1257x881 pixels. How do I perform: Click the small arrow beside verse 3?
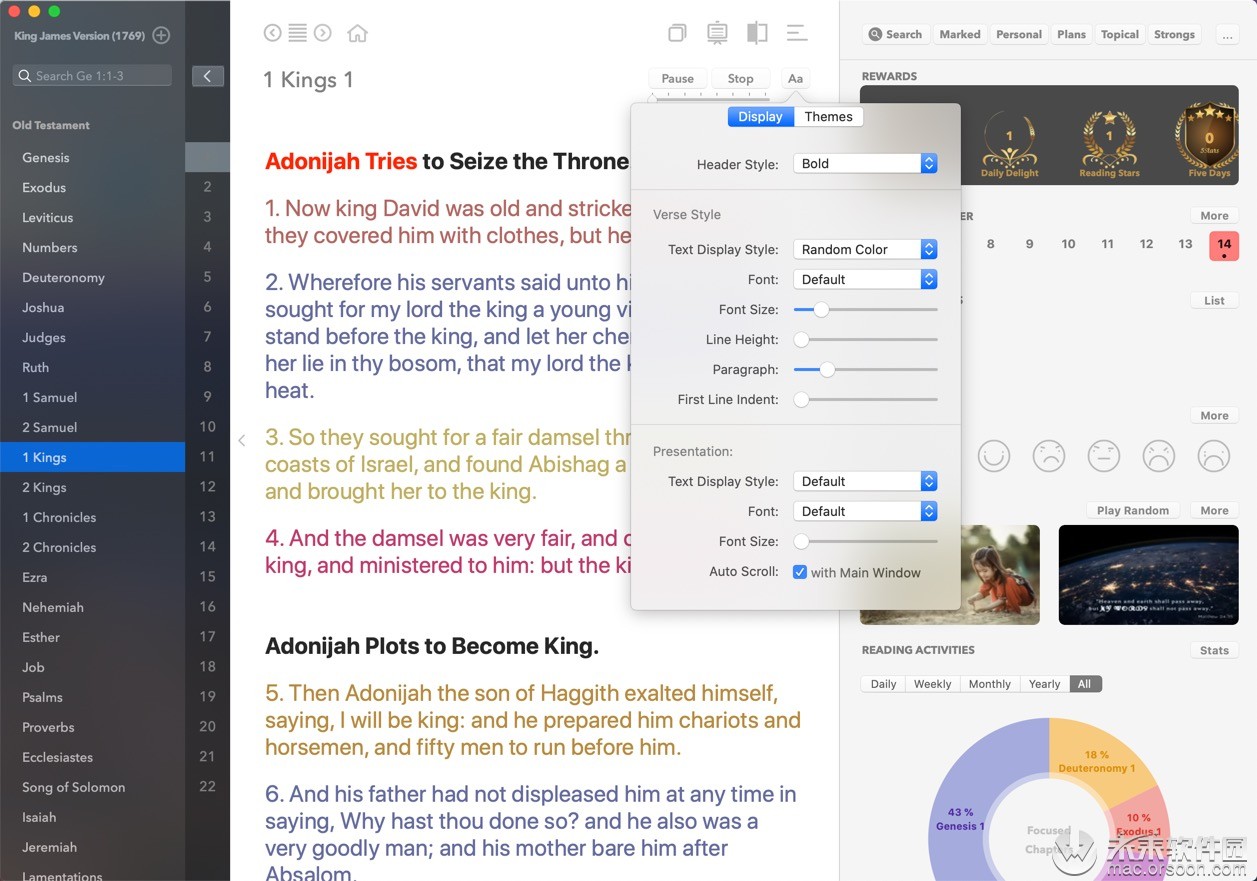pyautogui.click(x=241, y=440)
